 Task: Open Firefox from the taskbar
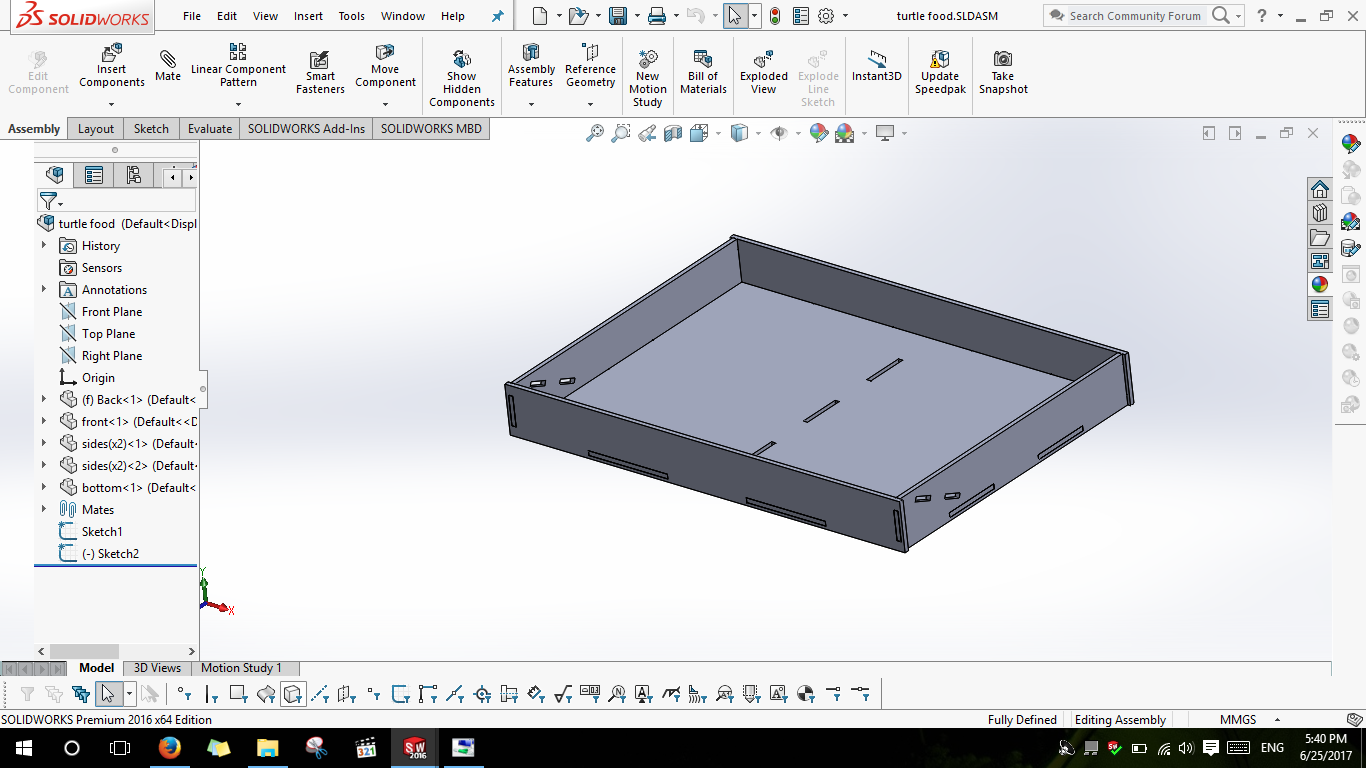click(170, 748)
